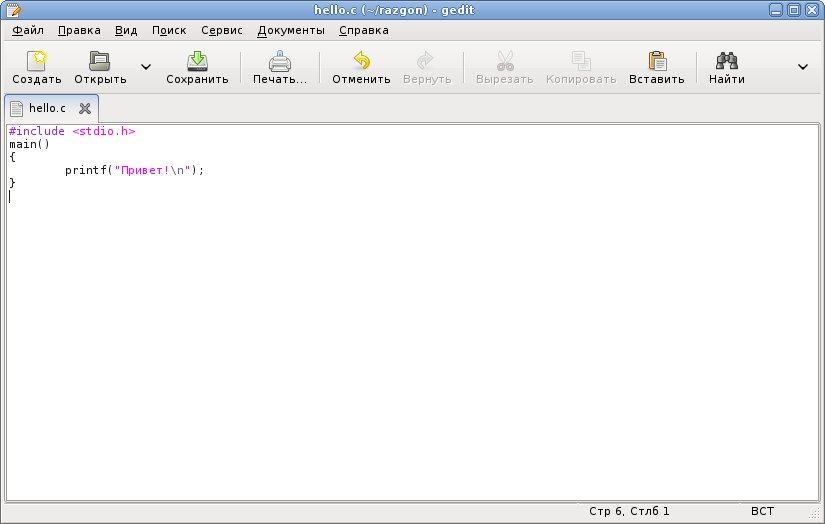The height and width of the screenshot is (524, 825).
Task: Open the Поиск menu
Action: click(169, 31)
